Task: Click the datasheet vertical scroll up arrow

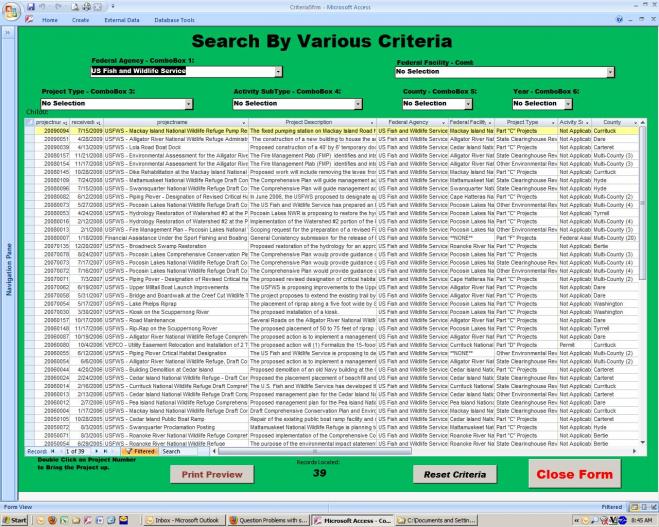Action: coord(642,122)
